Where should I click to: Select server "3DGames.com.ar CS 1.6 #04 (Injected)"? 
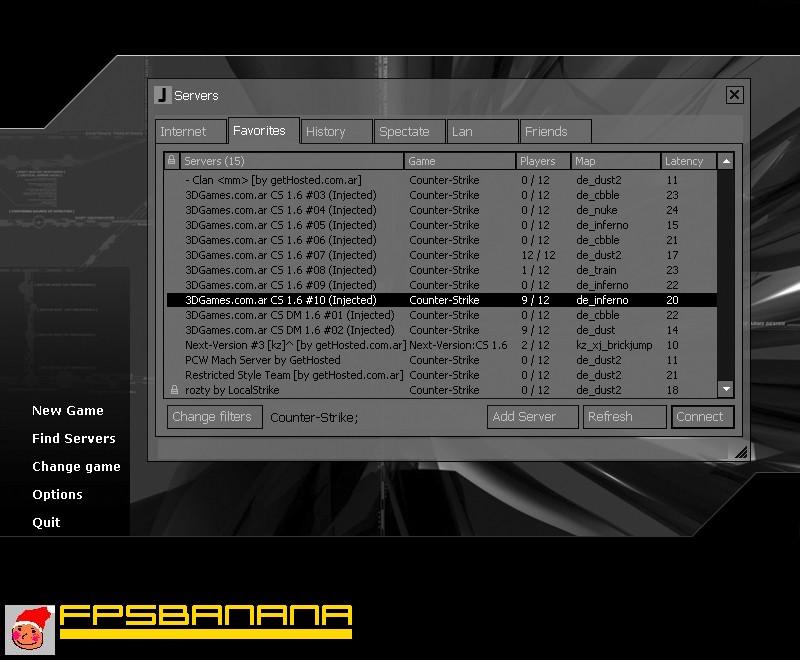point(442,210)
